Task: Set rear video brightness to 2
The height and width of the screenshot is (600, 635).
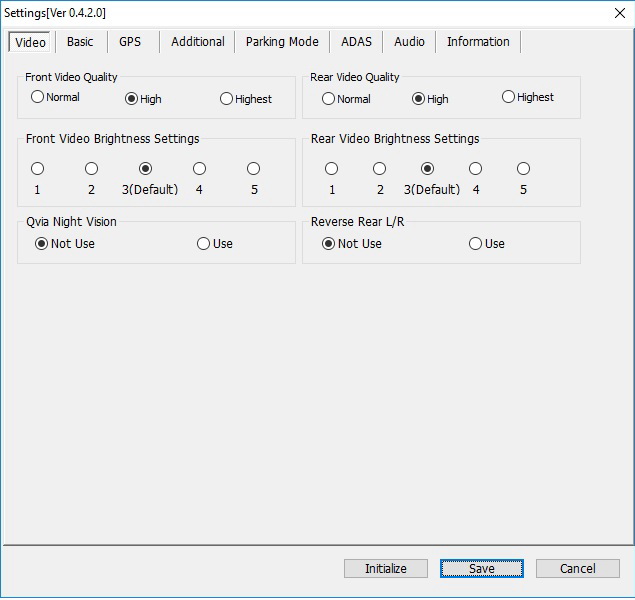Action: pyautogui.click(x=380, y=169)
